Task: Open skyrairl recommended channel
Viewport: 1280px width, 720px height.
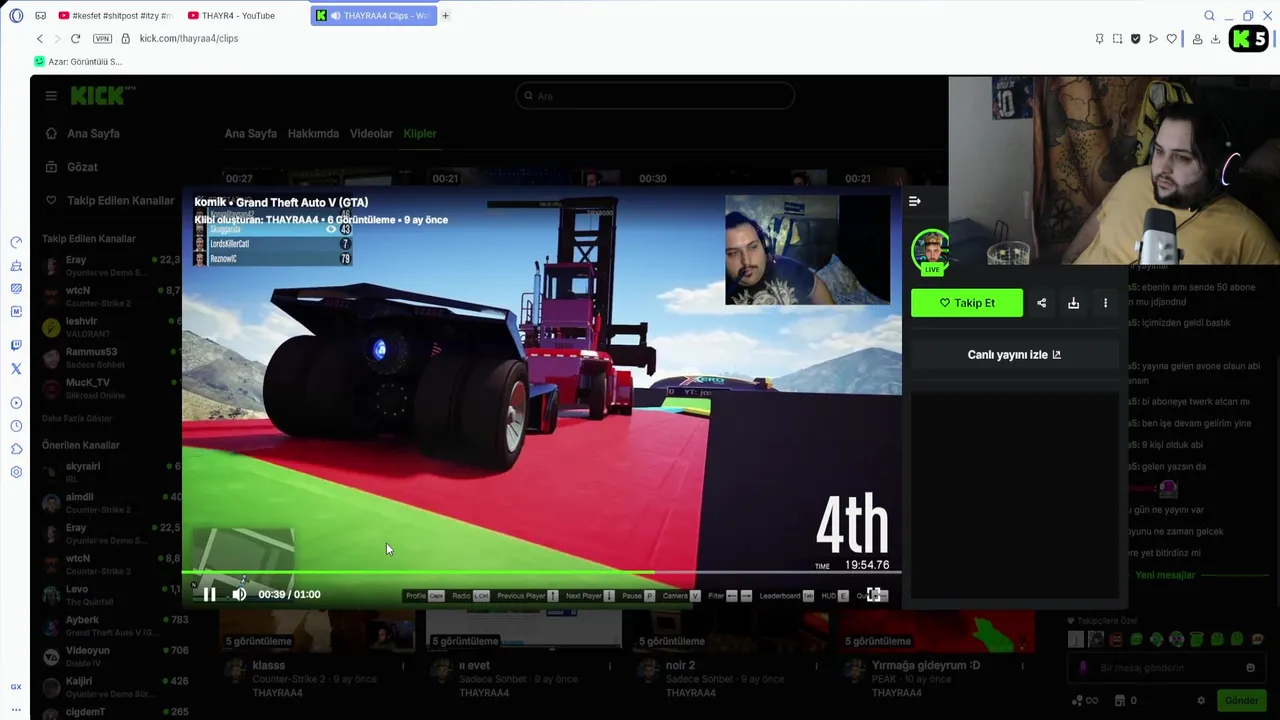Action: pyautogui.click(x=112, y=472)
